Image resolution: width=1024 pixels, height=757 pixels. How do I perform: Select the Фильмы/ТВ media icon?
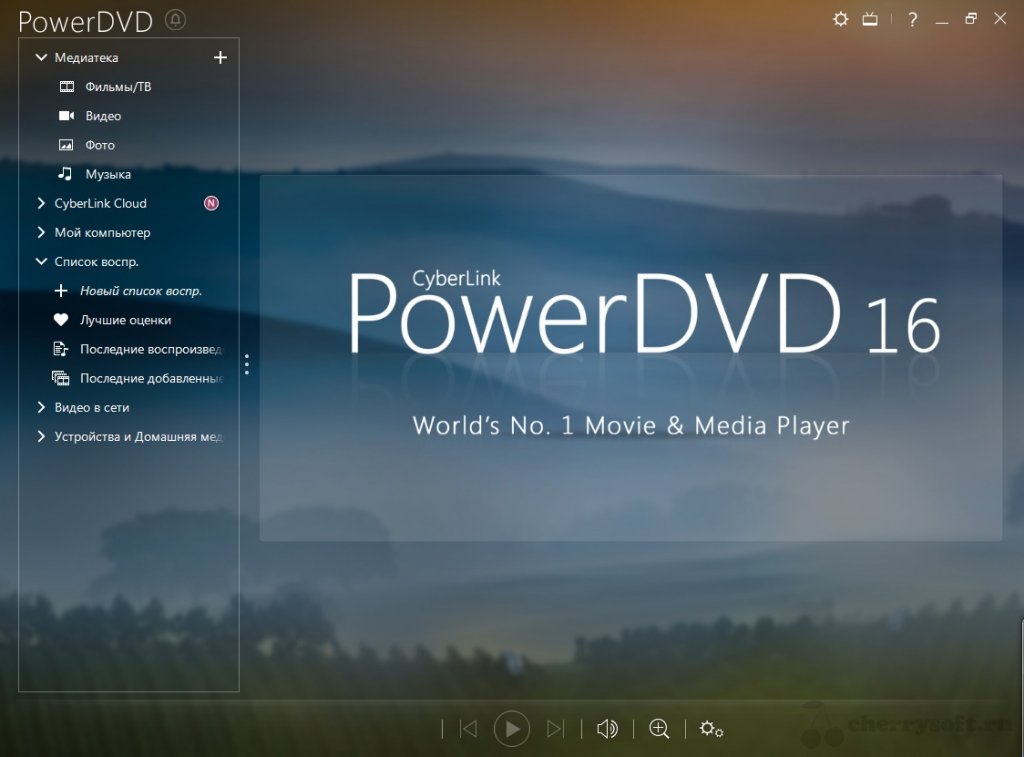pos(66,86)
